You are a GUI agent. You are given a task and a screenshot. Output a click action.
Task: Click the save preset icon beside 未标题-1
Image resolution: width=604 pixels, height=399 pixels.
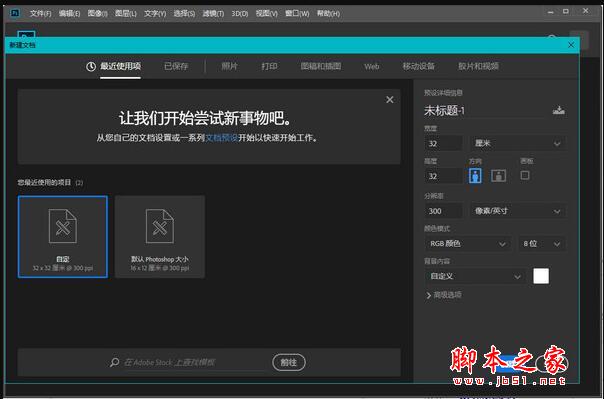pos(559,111)
